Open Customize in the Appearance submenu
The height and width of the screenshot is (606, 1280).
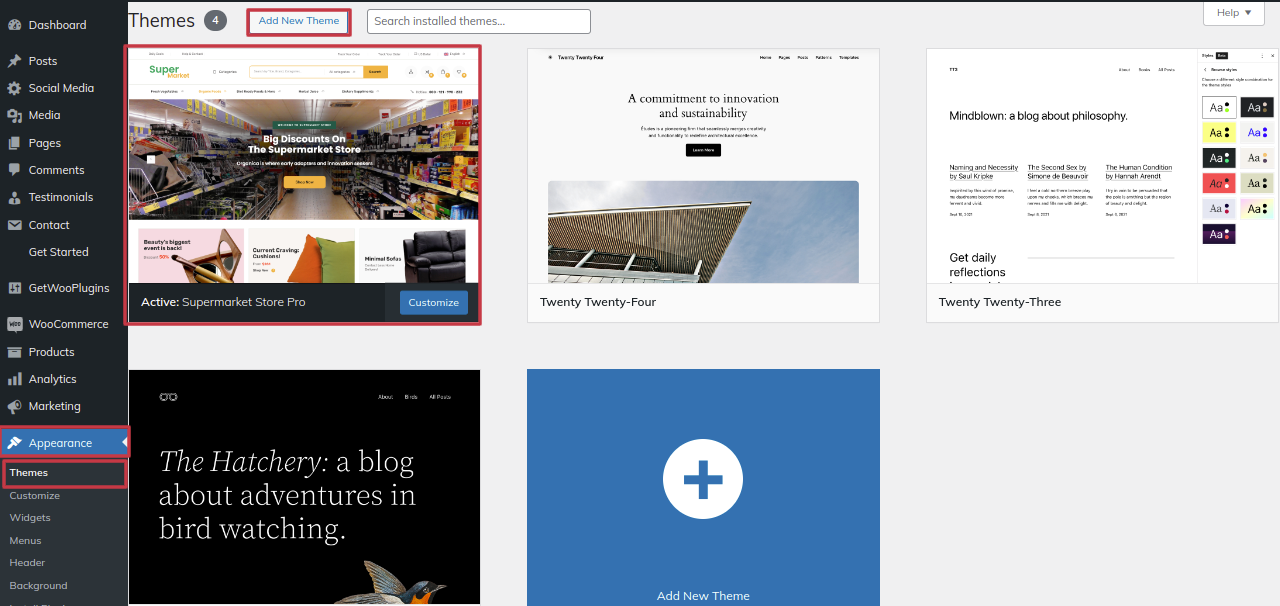[x=35, y=495]
